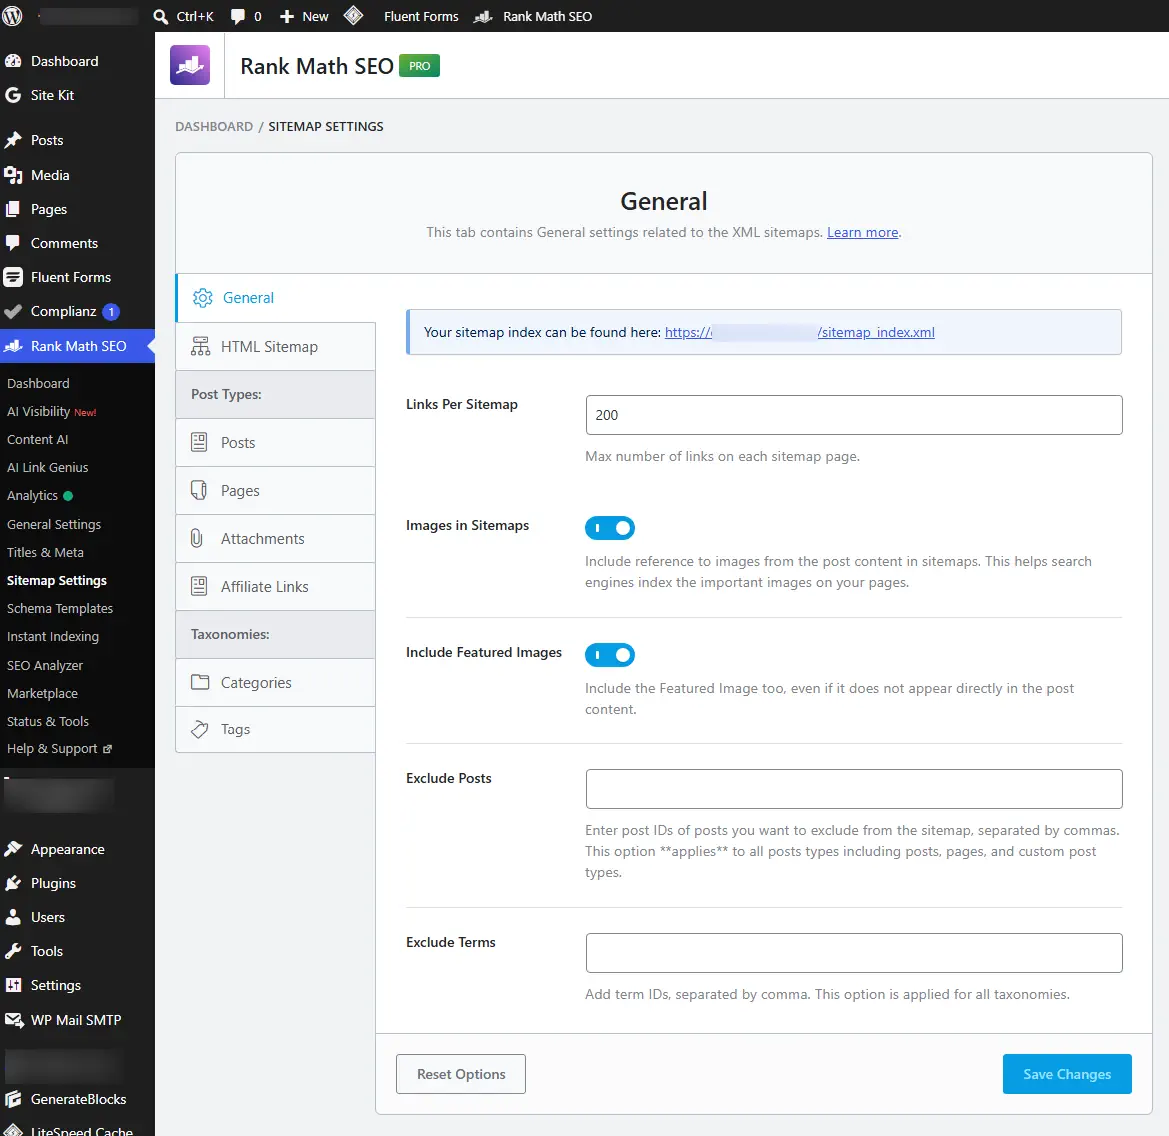Click the Rank Math purple logo
The height and width of the screenshot is (1136, 1169).
coord(190,65)
